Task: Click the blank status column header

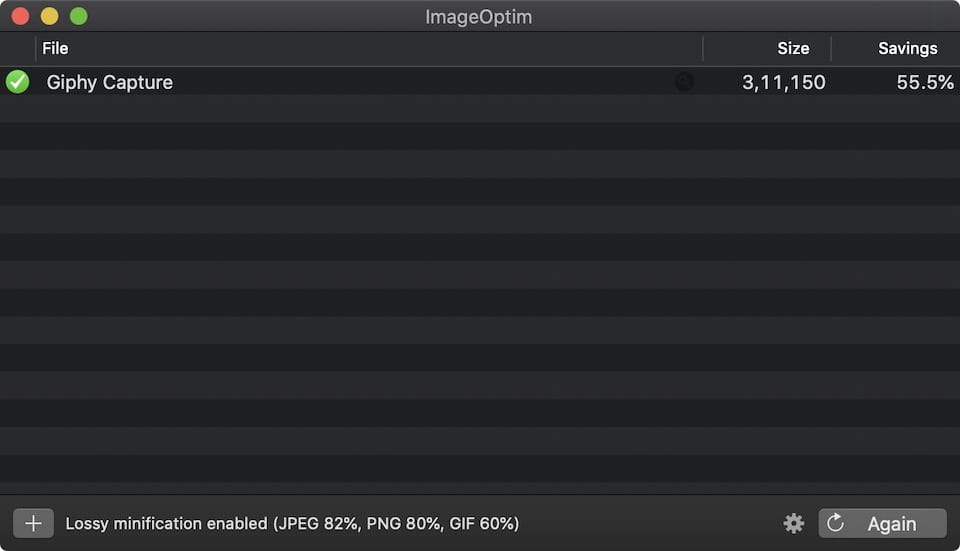Action: 18,48
